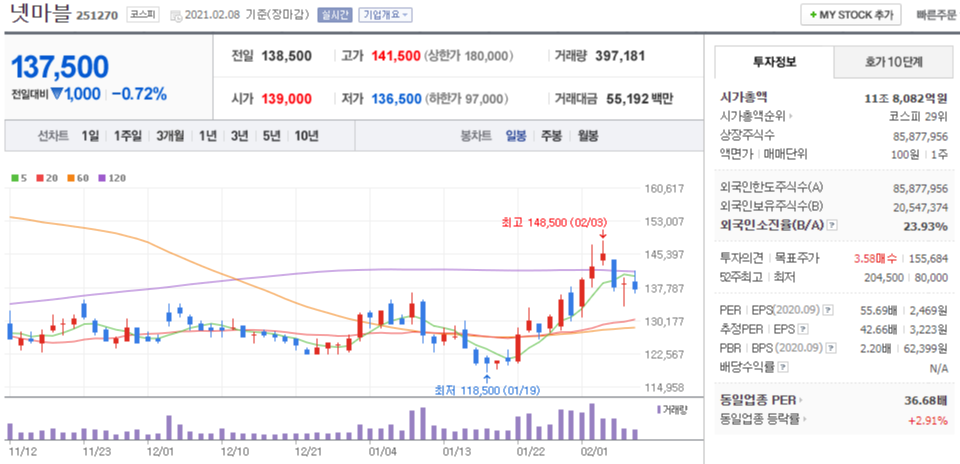The image size is (960, 464).
Task: Click the 거래대금 value 55,192 백만
Action: (639, 99)
